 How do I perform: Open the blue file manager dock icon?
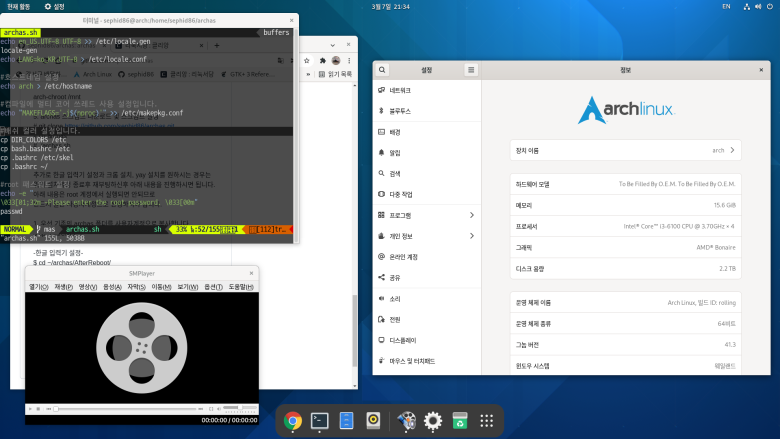click(x=346, y=421)
